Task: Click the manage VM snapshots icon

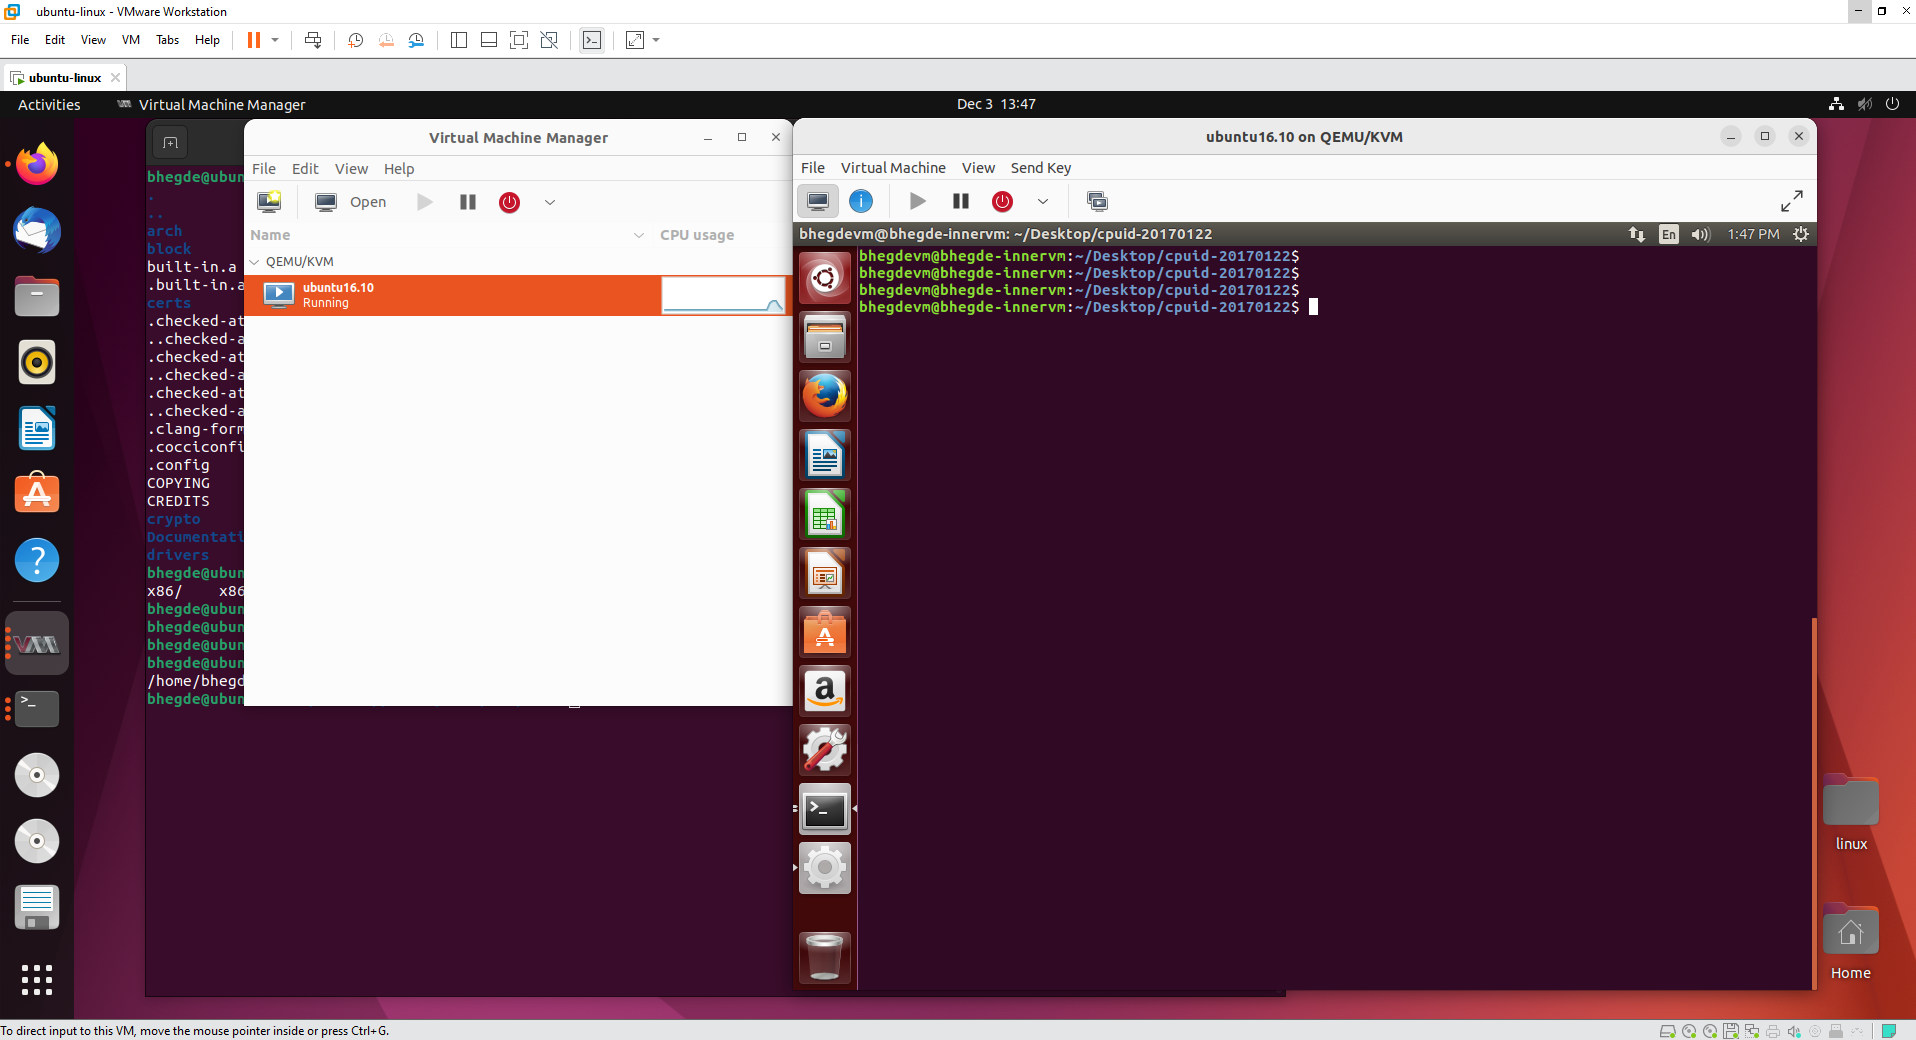Action: tap(1097, 201)
